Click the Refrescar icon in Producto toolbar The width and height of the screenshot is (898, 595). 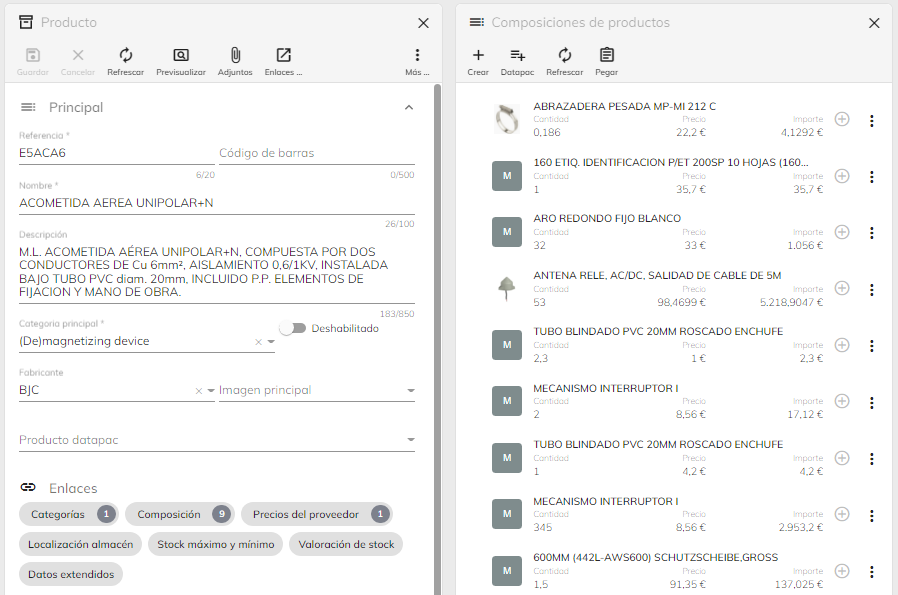tap(126, 56)
